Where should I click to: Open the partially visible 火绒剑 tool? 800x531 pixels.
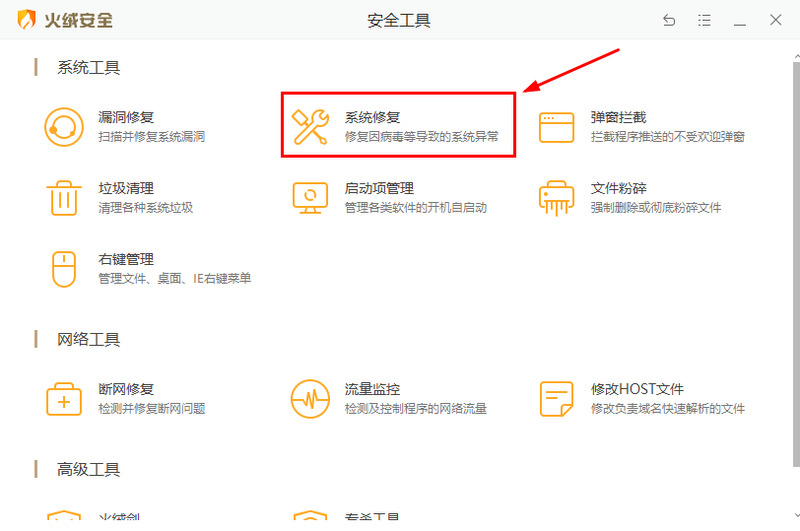click(x=119, y=519)
